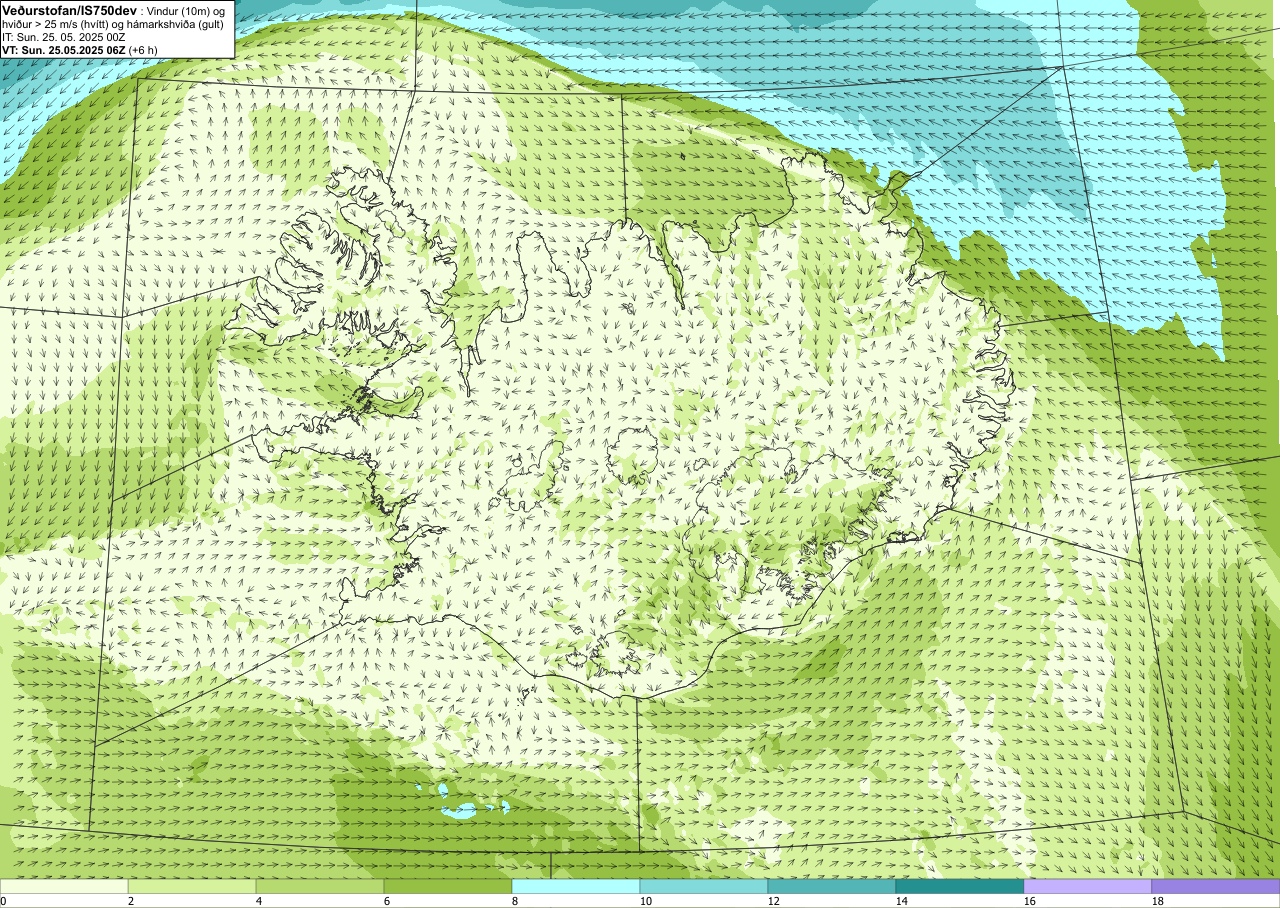
Task: Click the above-18 m/s purple legend swatch
Action: 1216,886
